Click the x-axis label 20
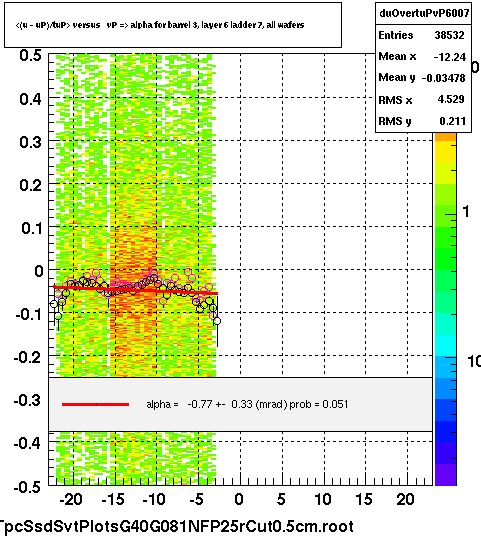The height and width of the screenshot is (539, 481). pyautogui.click(x=406, y=499)
